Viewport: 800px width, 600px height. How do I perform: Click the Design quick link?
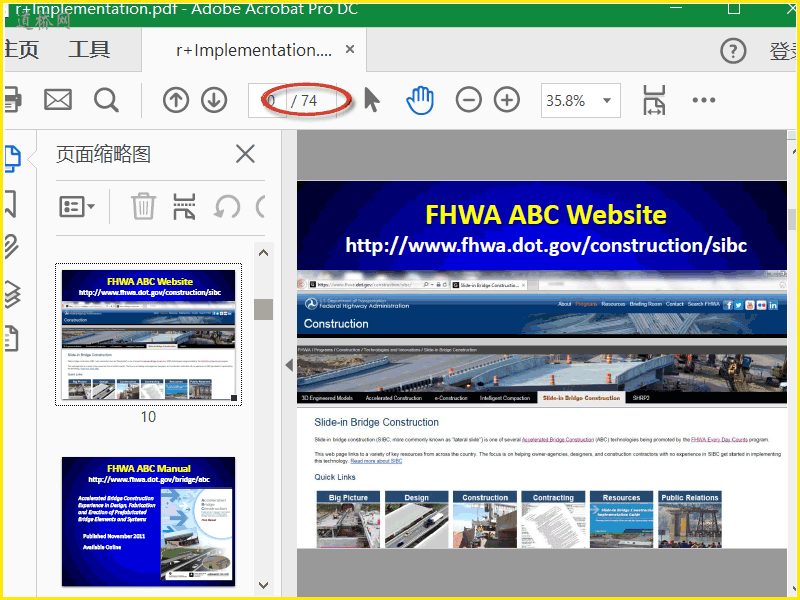[416, 519]
